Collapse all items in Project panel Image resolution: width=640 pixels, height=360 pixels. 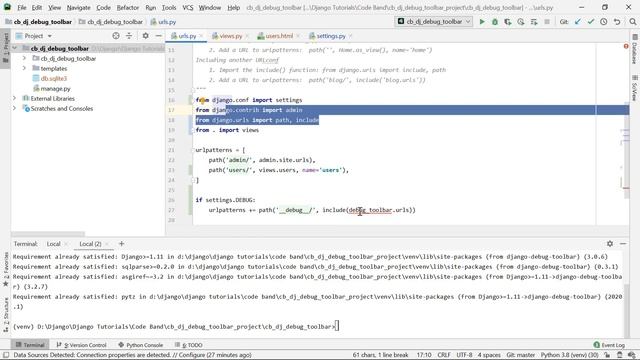[129, 36]
